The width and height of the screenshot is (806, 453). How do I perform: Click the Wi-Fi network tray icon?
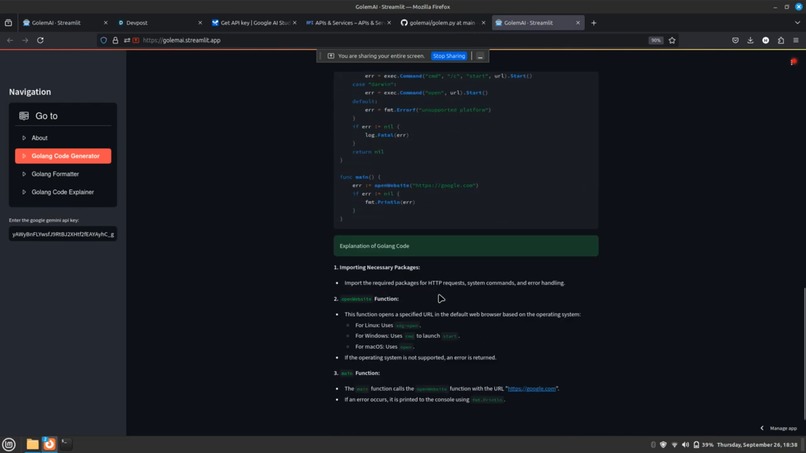click(674, 445)
